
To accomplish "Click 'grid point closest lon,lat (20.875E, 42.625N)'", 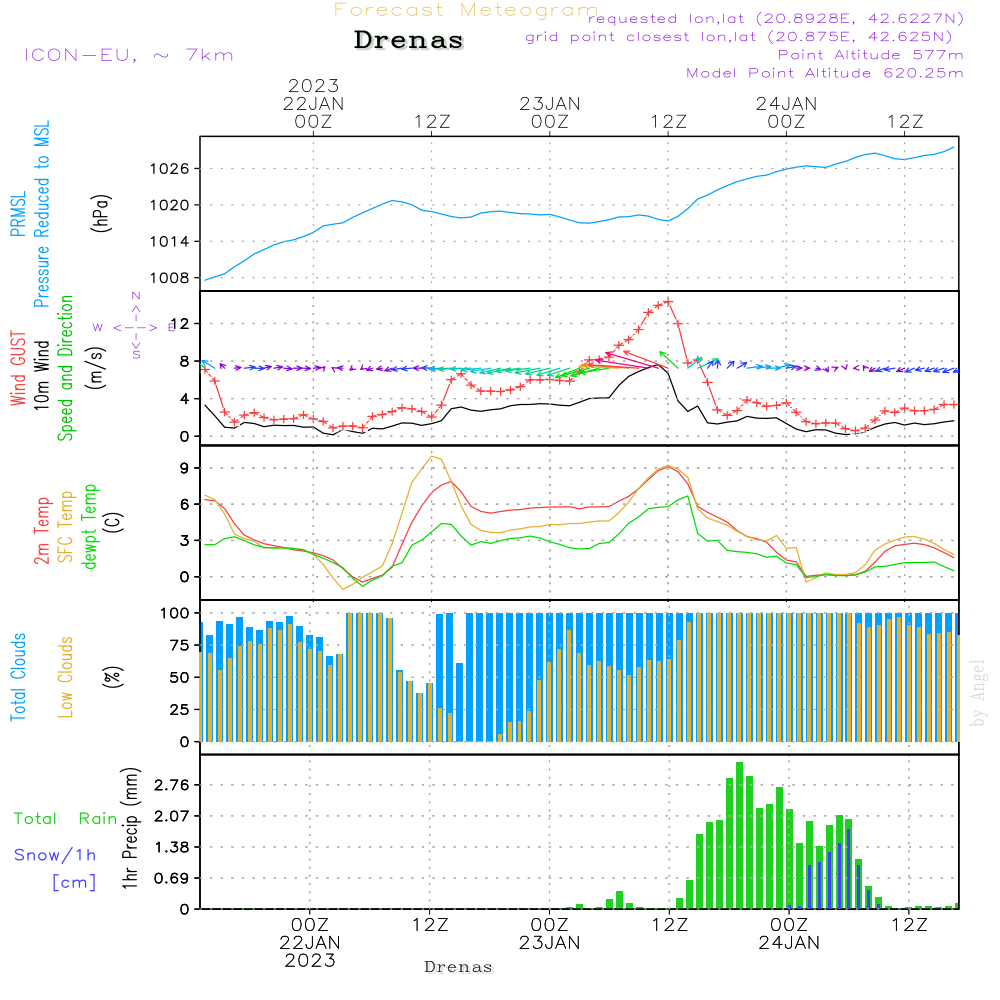I will [739, 37].
